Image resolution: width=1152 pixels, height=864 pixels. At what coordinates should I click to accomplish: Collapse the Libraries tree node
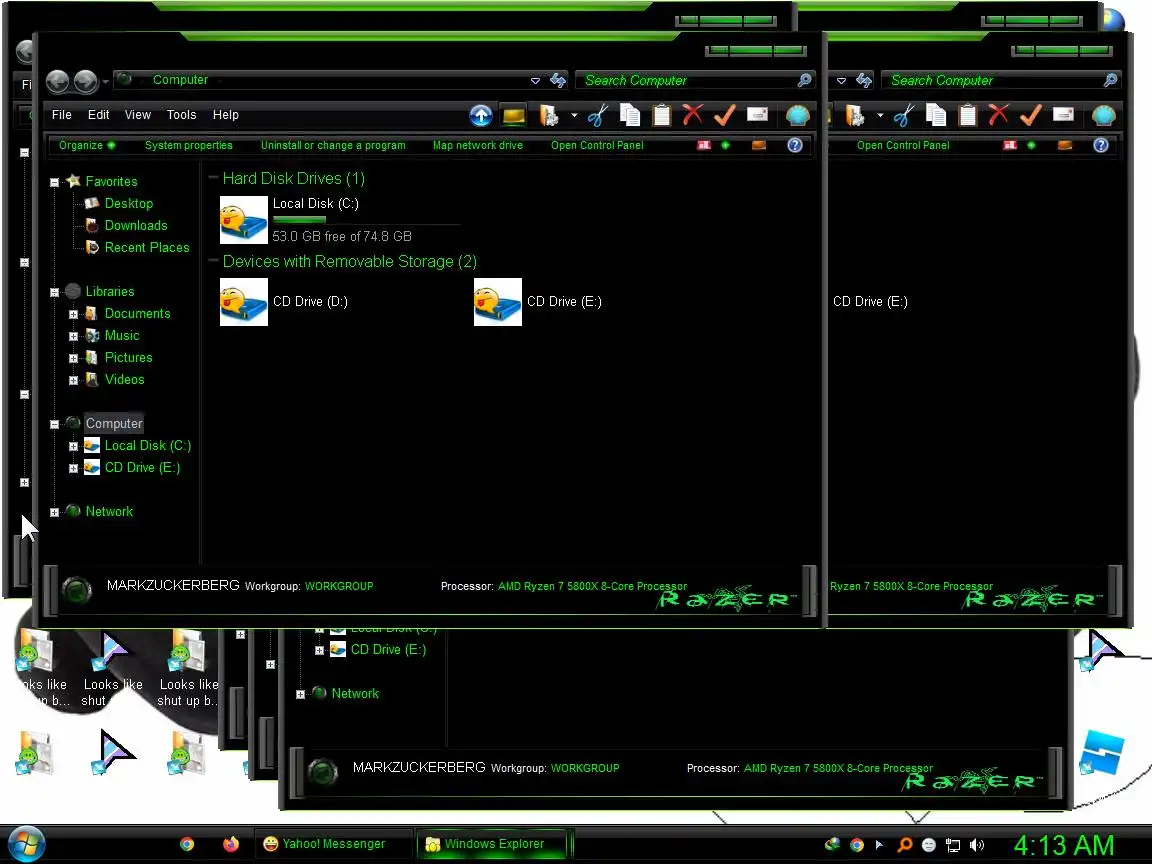click(x=54, y=292)
